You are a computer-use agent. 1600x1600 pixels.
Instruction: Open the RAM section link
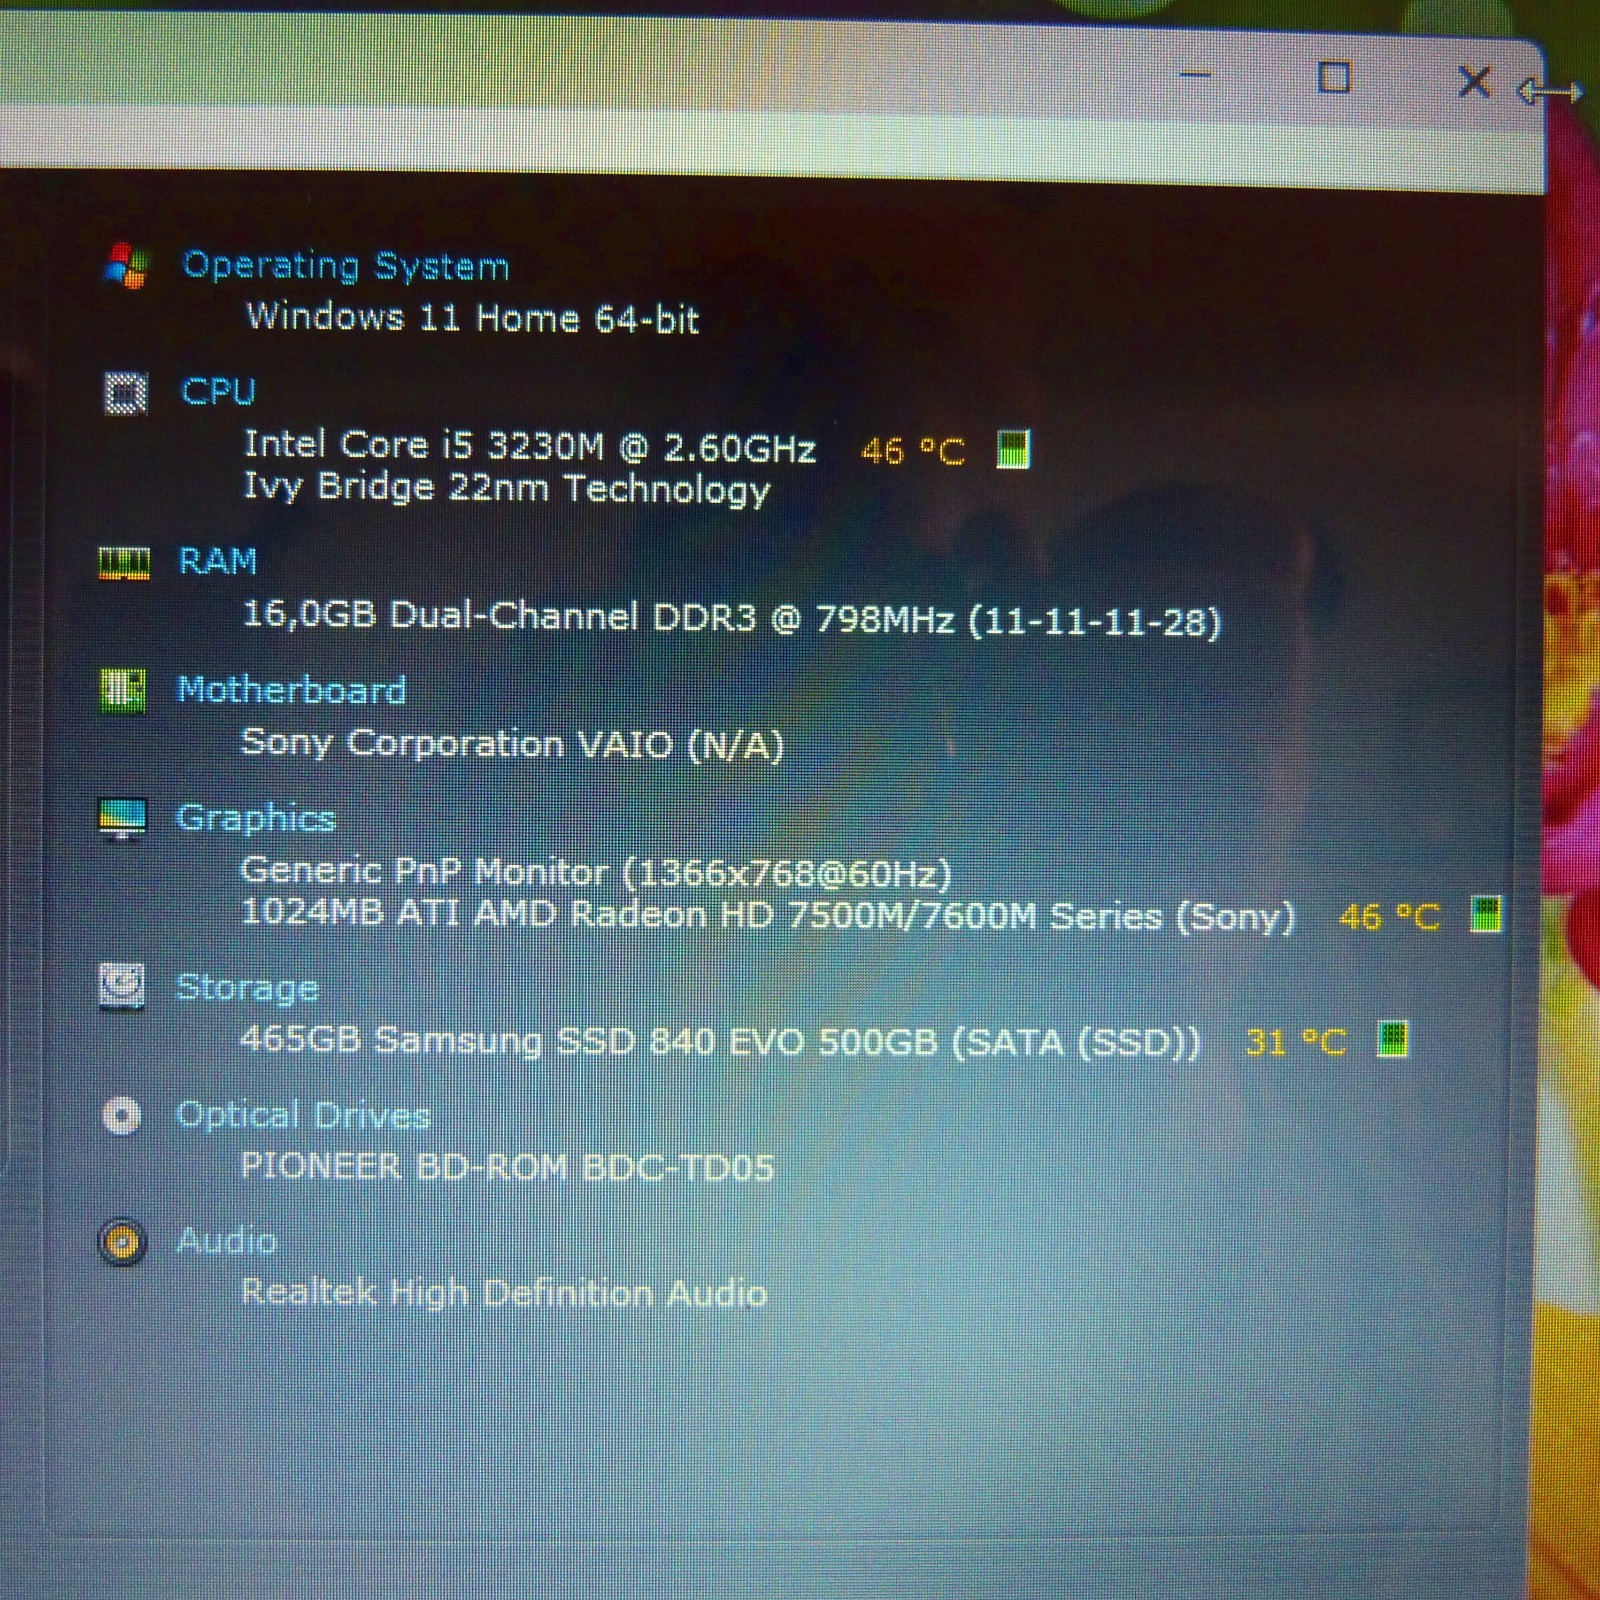pyautogui.click(x=218, y=561)
